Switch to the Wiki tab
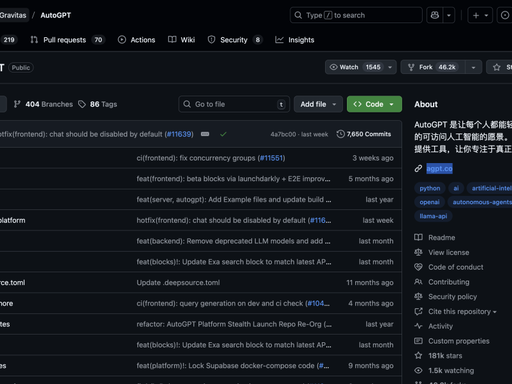 click(x=182, y=40)
